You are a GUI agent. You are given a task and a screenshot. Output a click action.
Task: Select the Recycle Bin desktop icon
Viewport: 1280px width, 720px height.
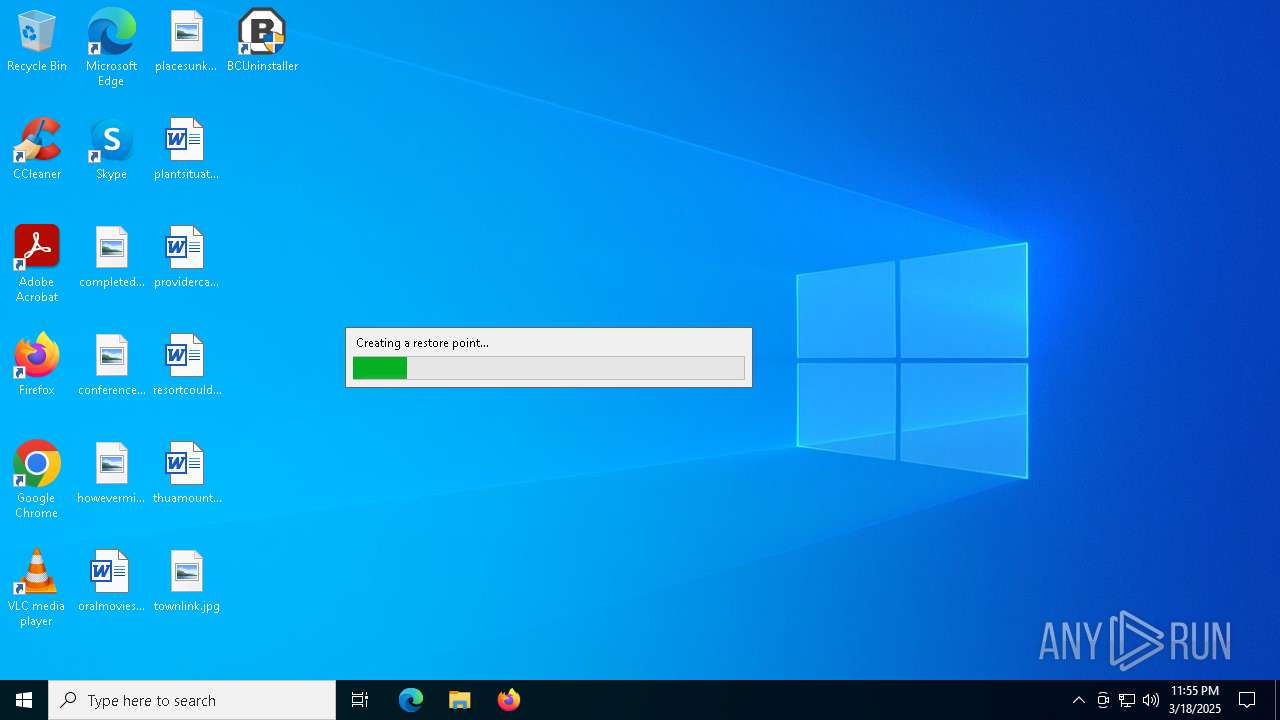[37, 42]
